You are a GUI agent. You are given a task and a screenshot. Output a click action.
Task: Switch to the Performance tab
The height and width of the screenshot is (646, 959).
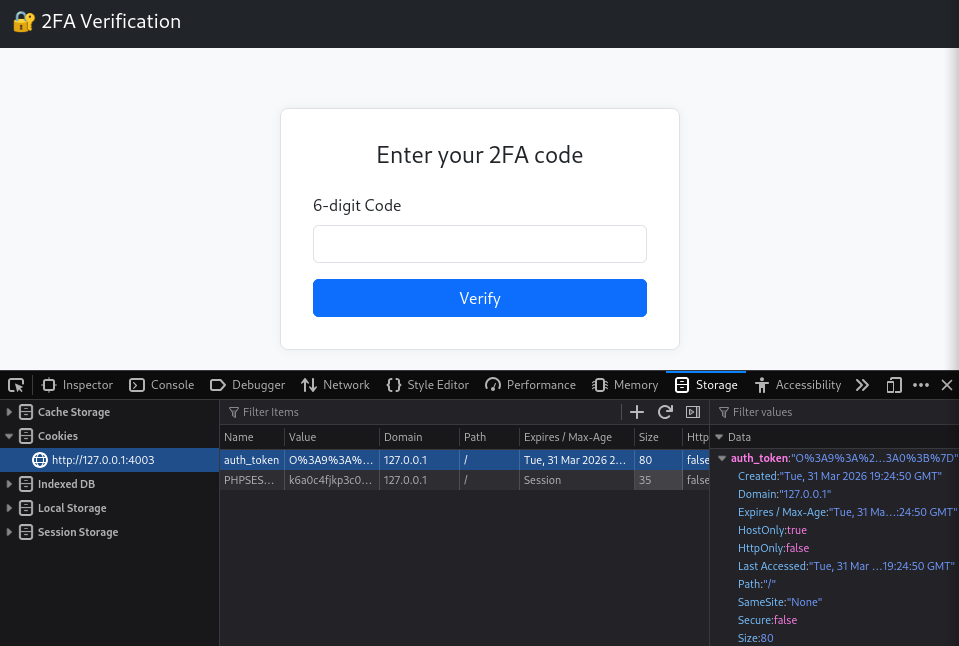(530, 385)
